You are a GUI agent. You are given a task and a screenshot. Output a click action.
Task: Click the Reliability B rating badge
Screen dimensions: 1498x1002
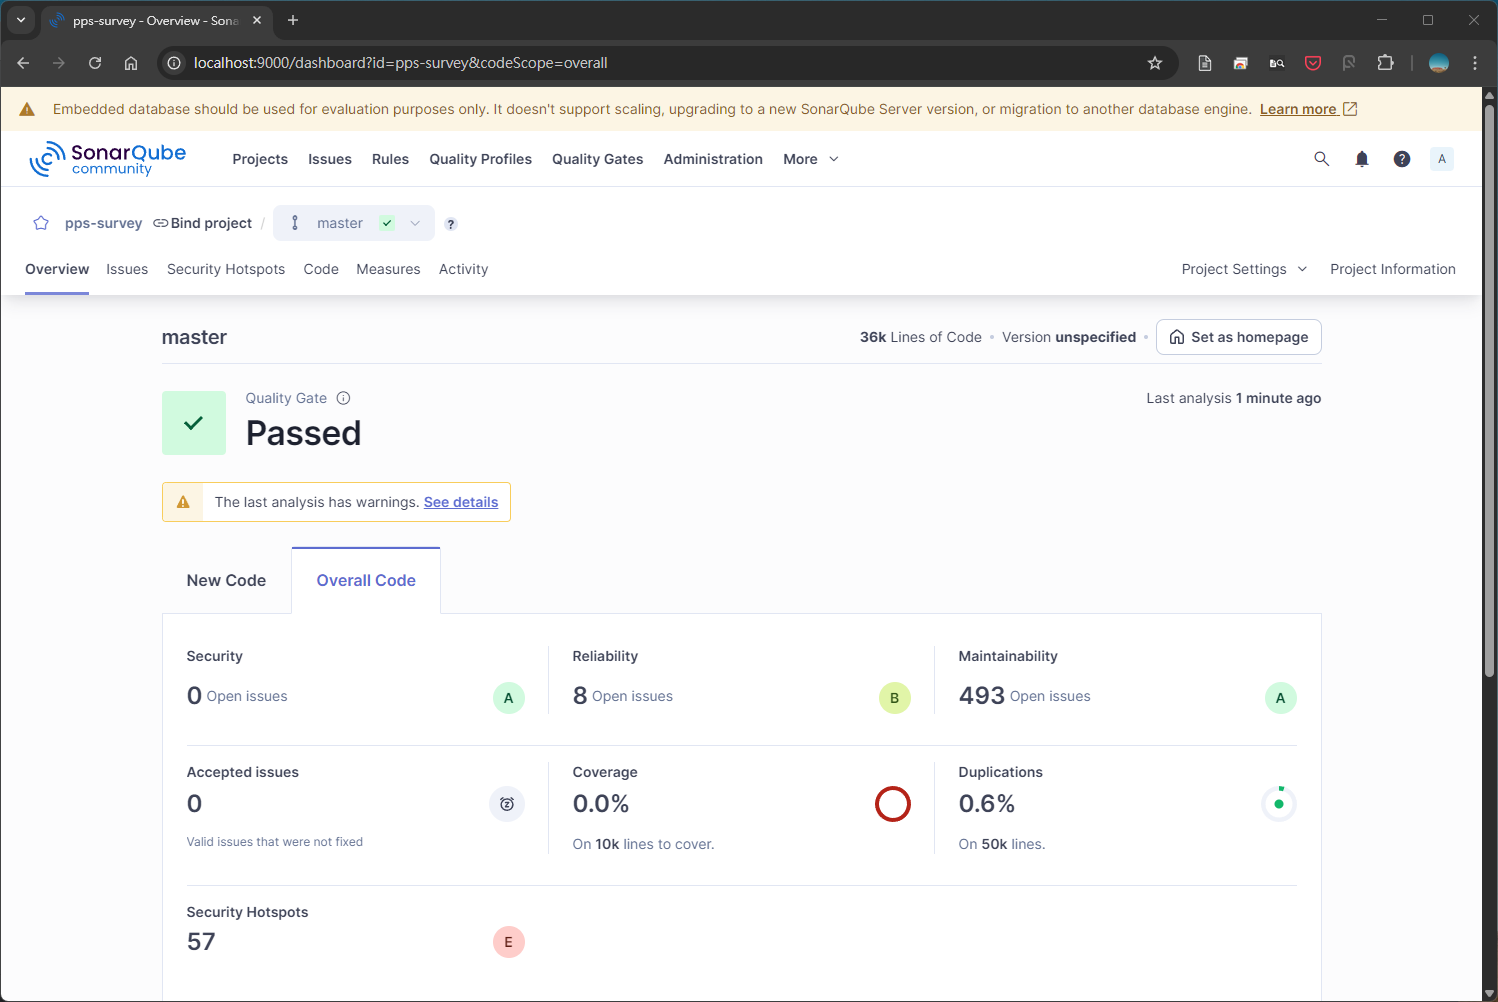pyautogui.click(x=894, y=698)
